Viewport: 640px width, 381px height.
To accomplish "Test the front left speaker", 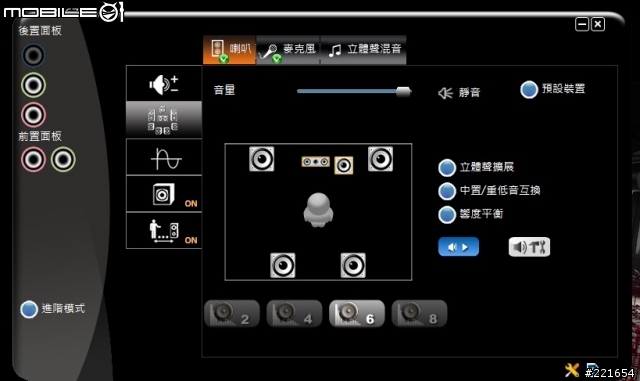I will tap(262, 159).
